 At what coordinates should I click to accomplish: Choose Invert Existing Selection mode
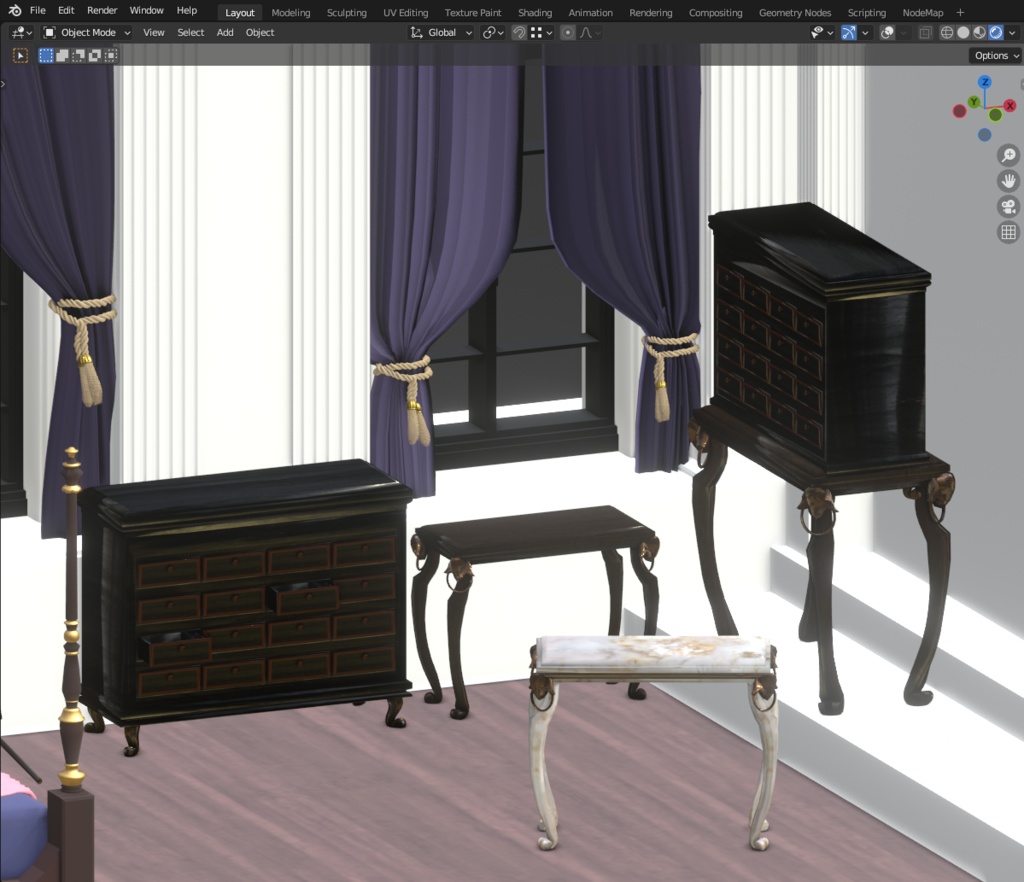tap(95, 55)
